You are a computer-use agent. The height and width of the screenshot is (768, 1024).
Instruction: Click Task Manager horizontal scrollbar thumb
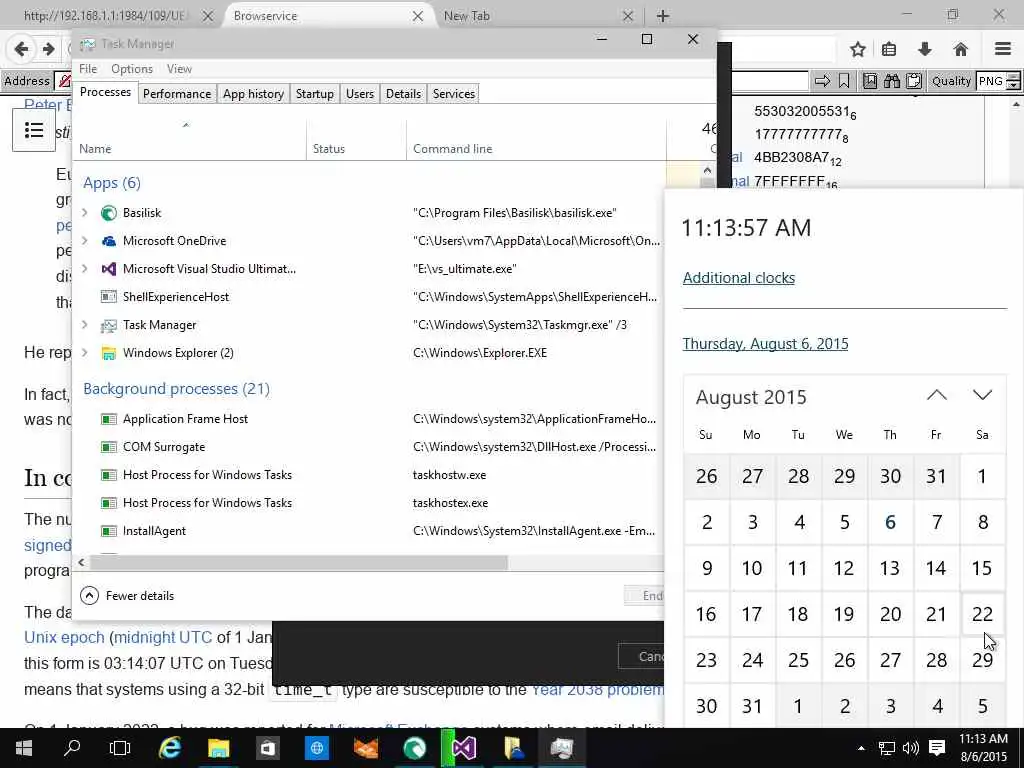298,562
